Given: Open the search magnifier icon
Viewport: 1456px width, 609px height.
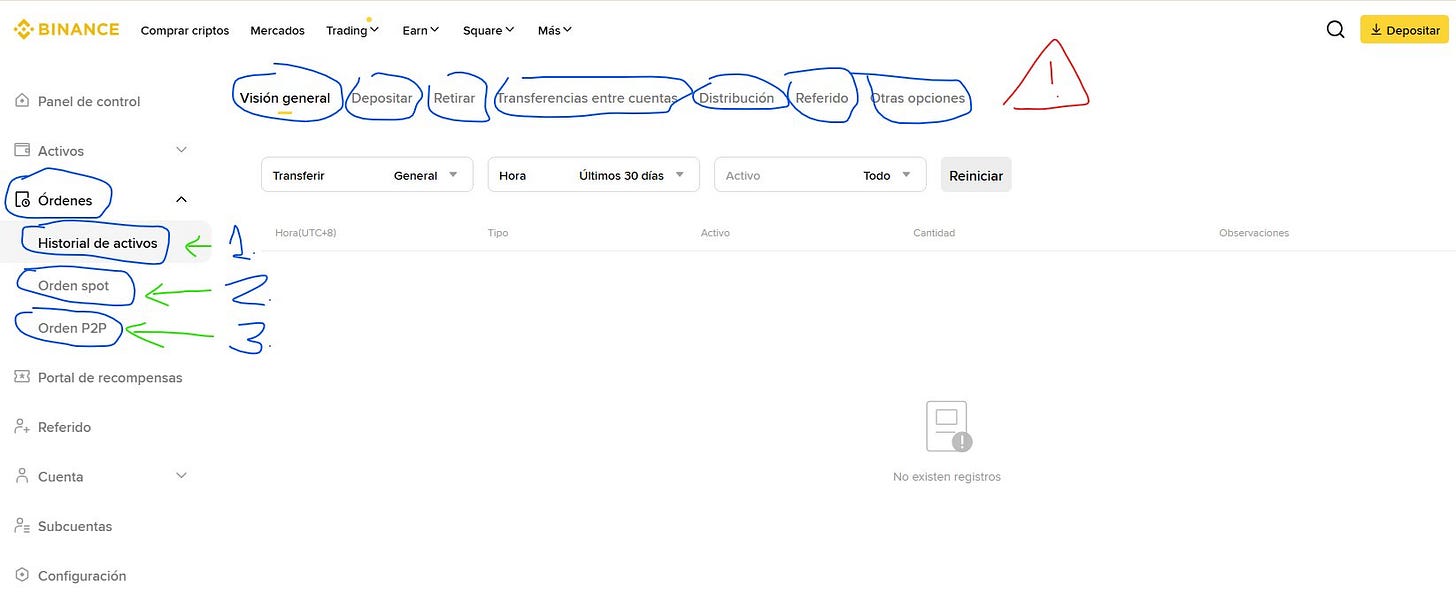Looking at the screenshot, I should (1335, 30).
